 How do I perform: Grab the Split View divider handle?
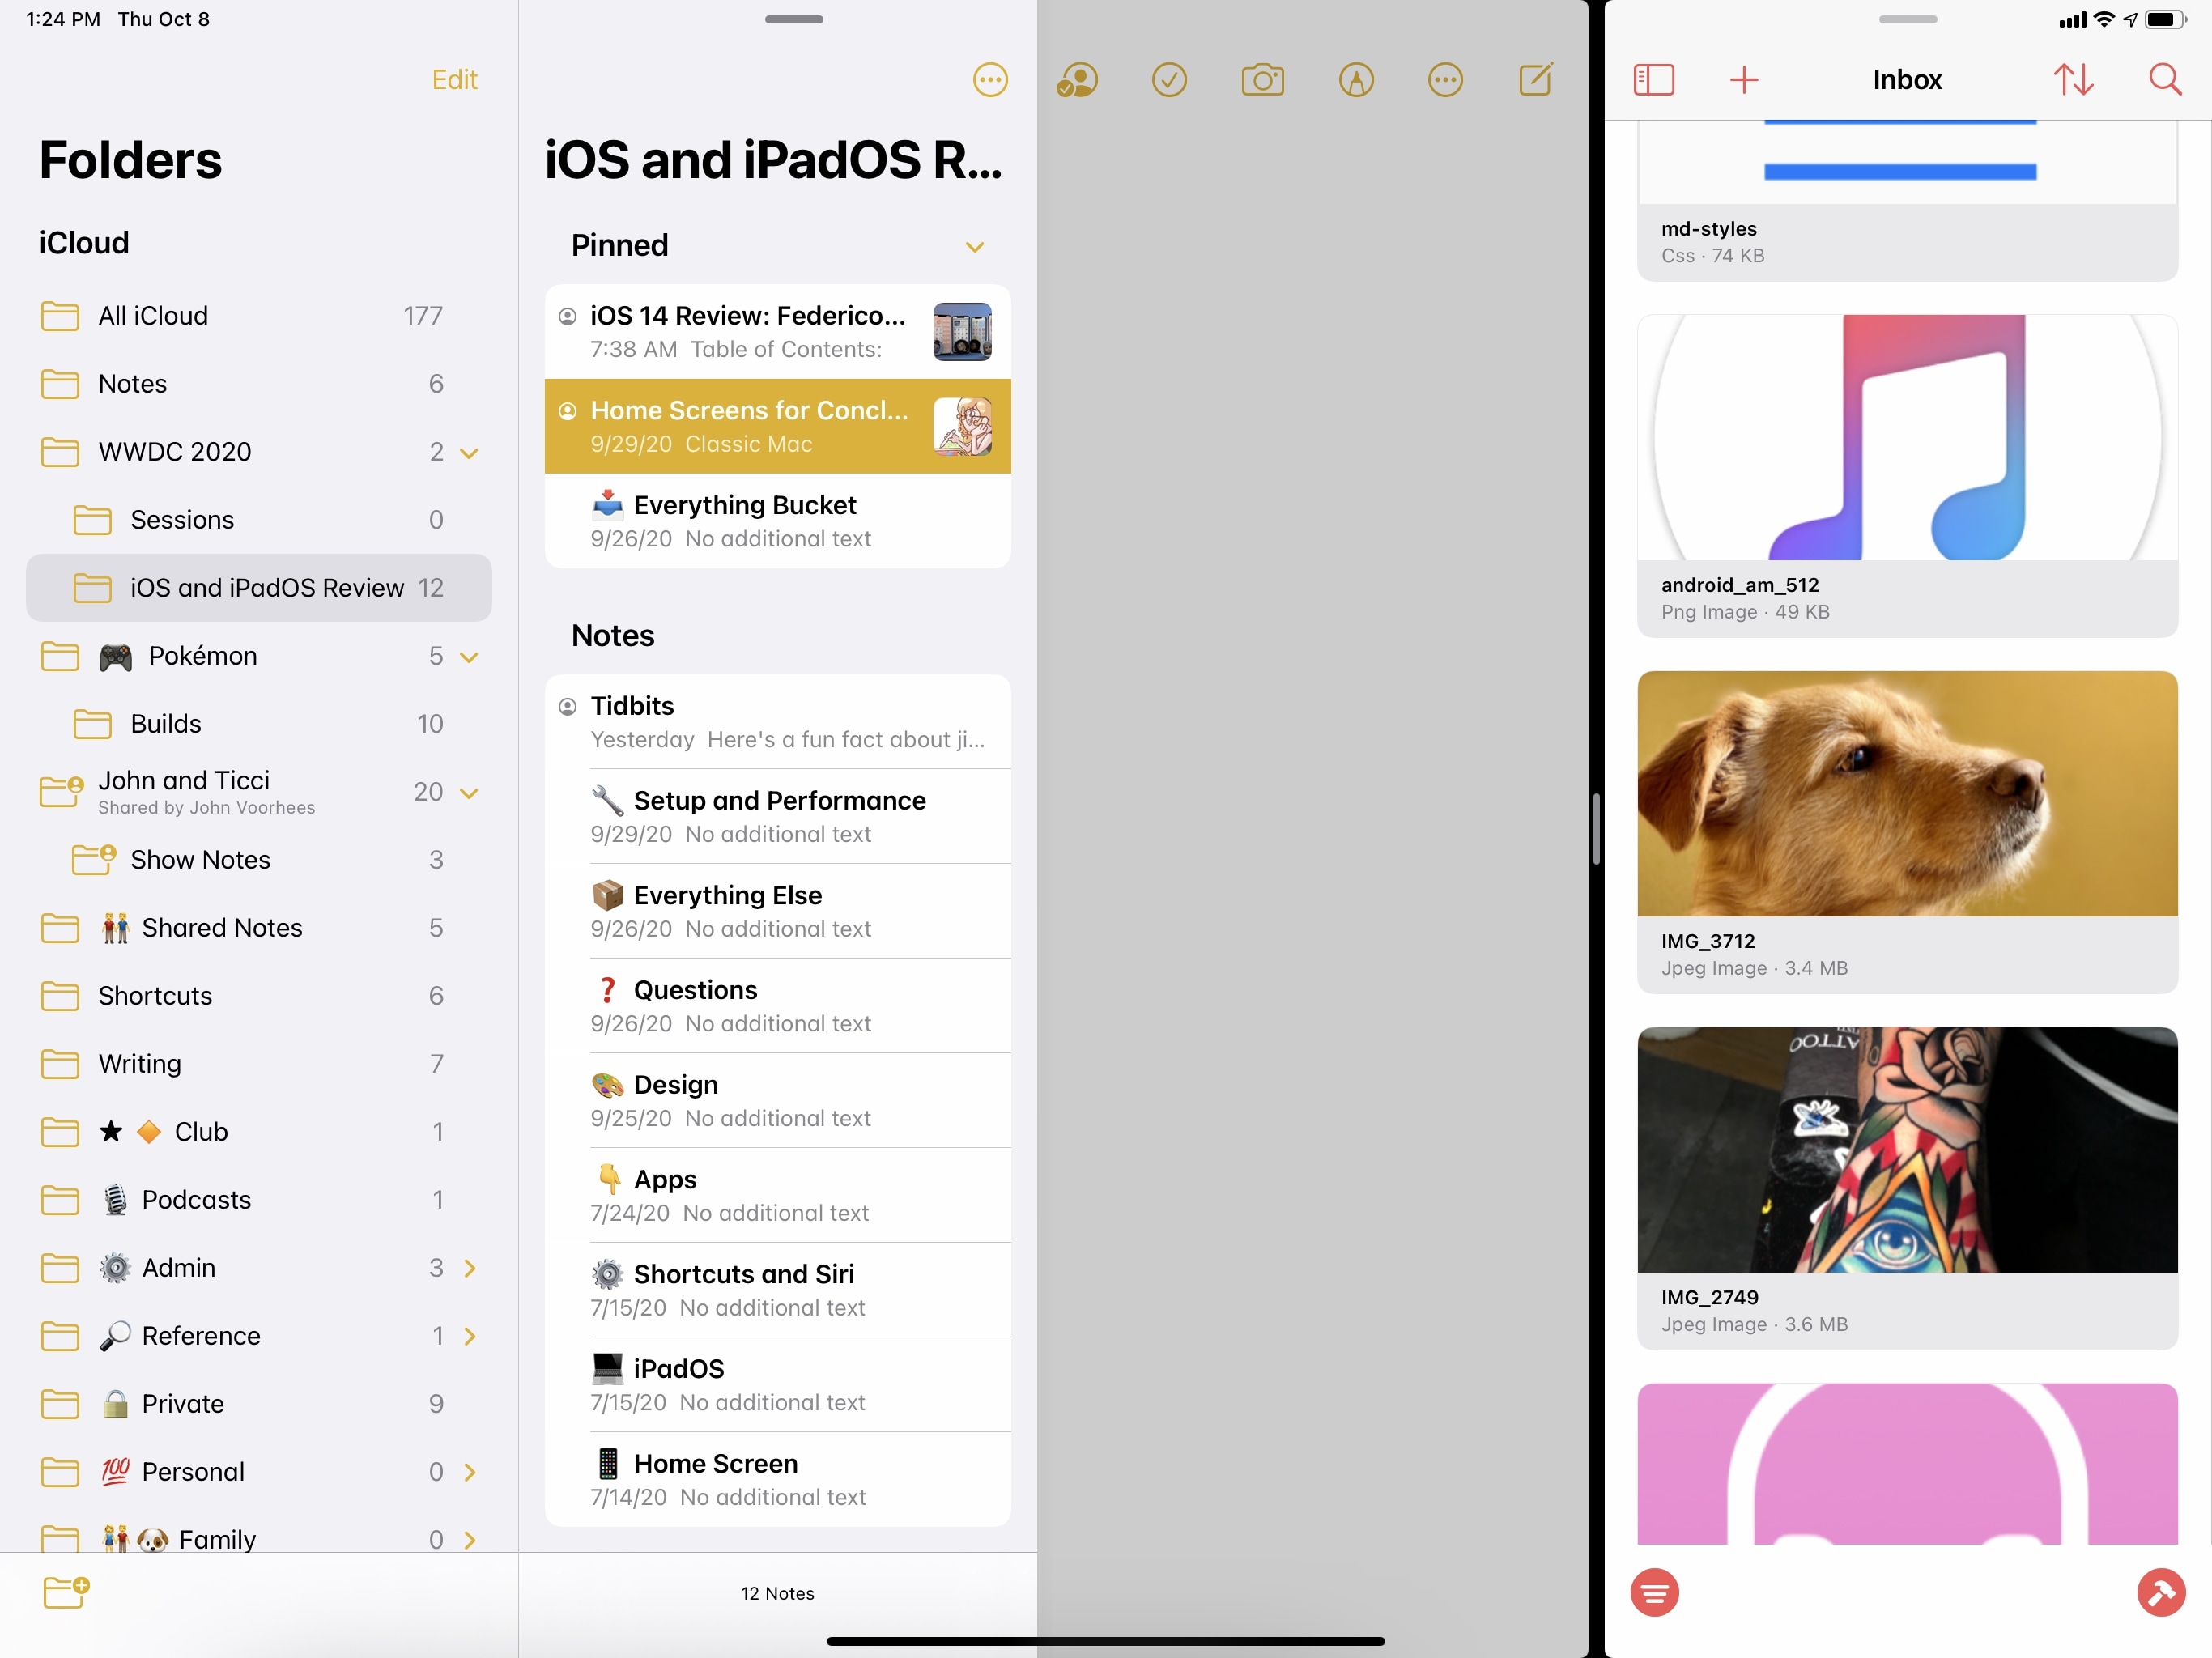[1596, 829]
